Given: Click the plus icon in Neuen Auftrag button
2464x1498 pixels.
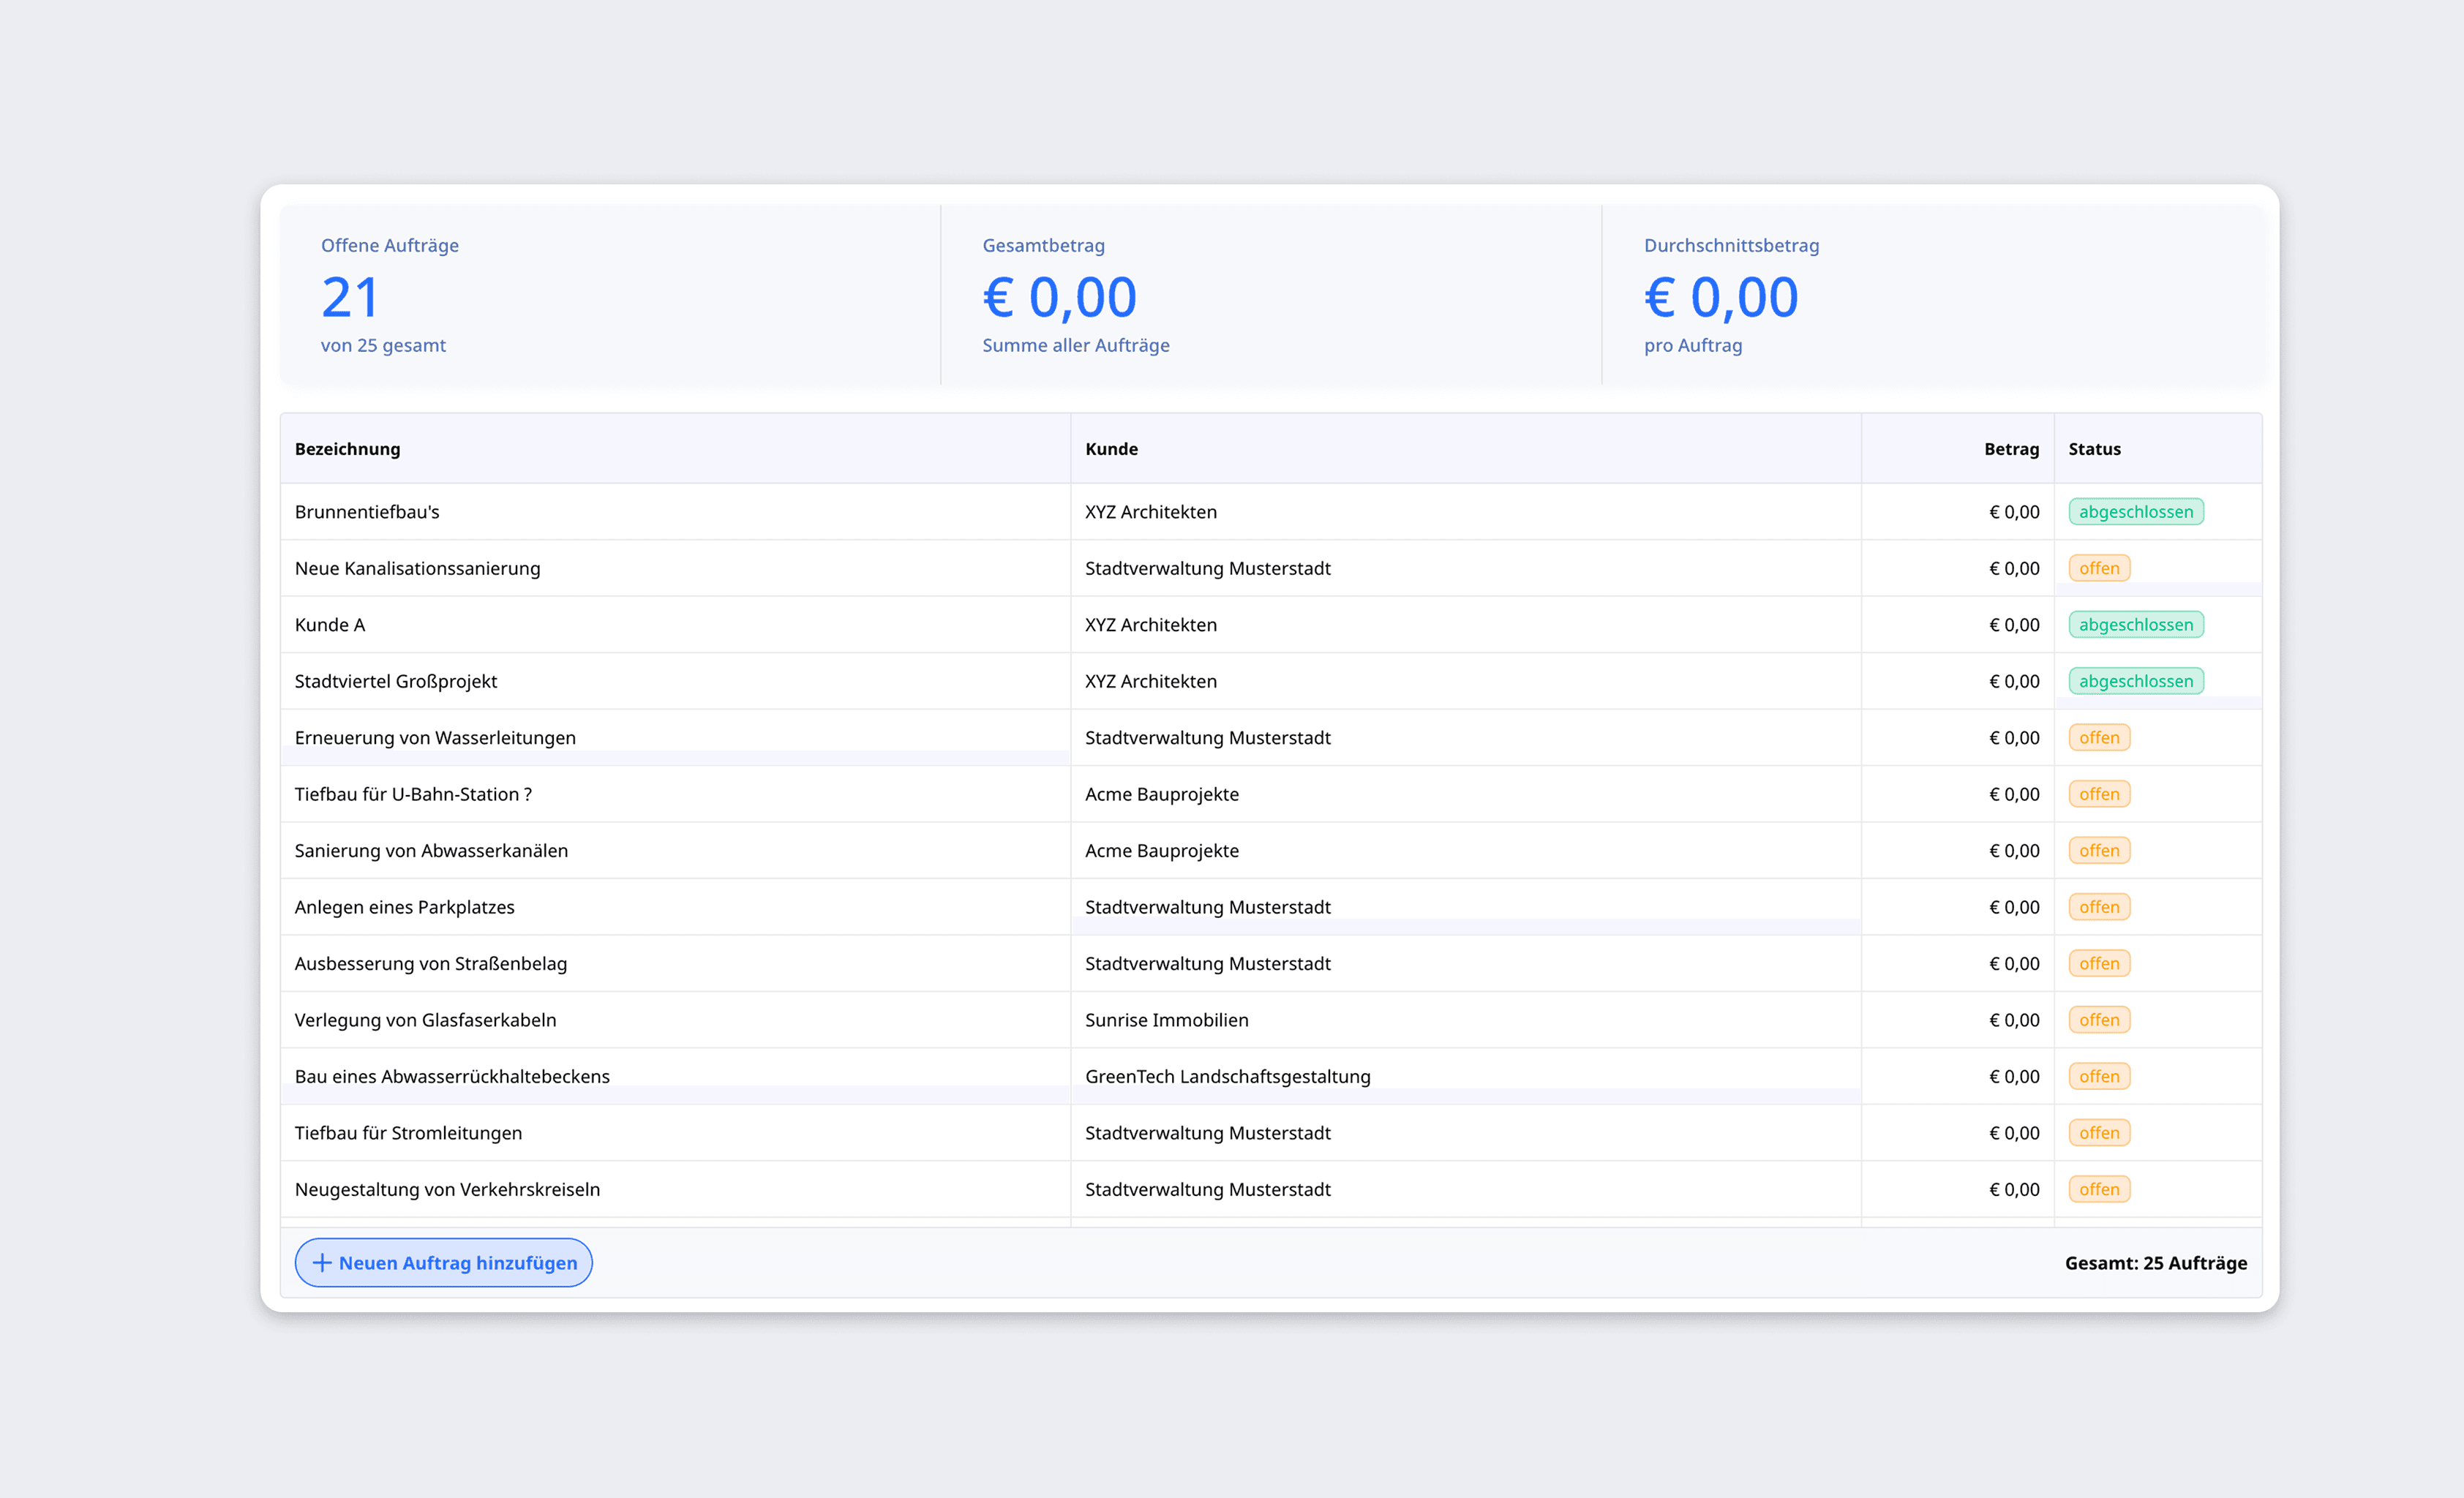Looking at the screenshot, I should pos(322,1263).
